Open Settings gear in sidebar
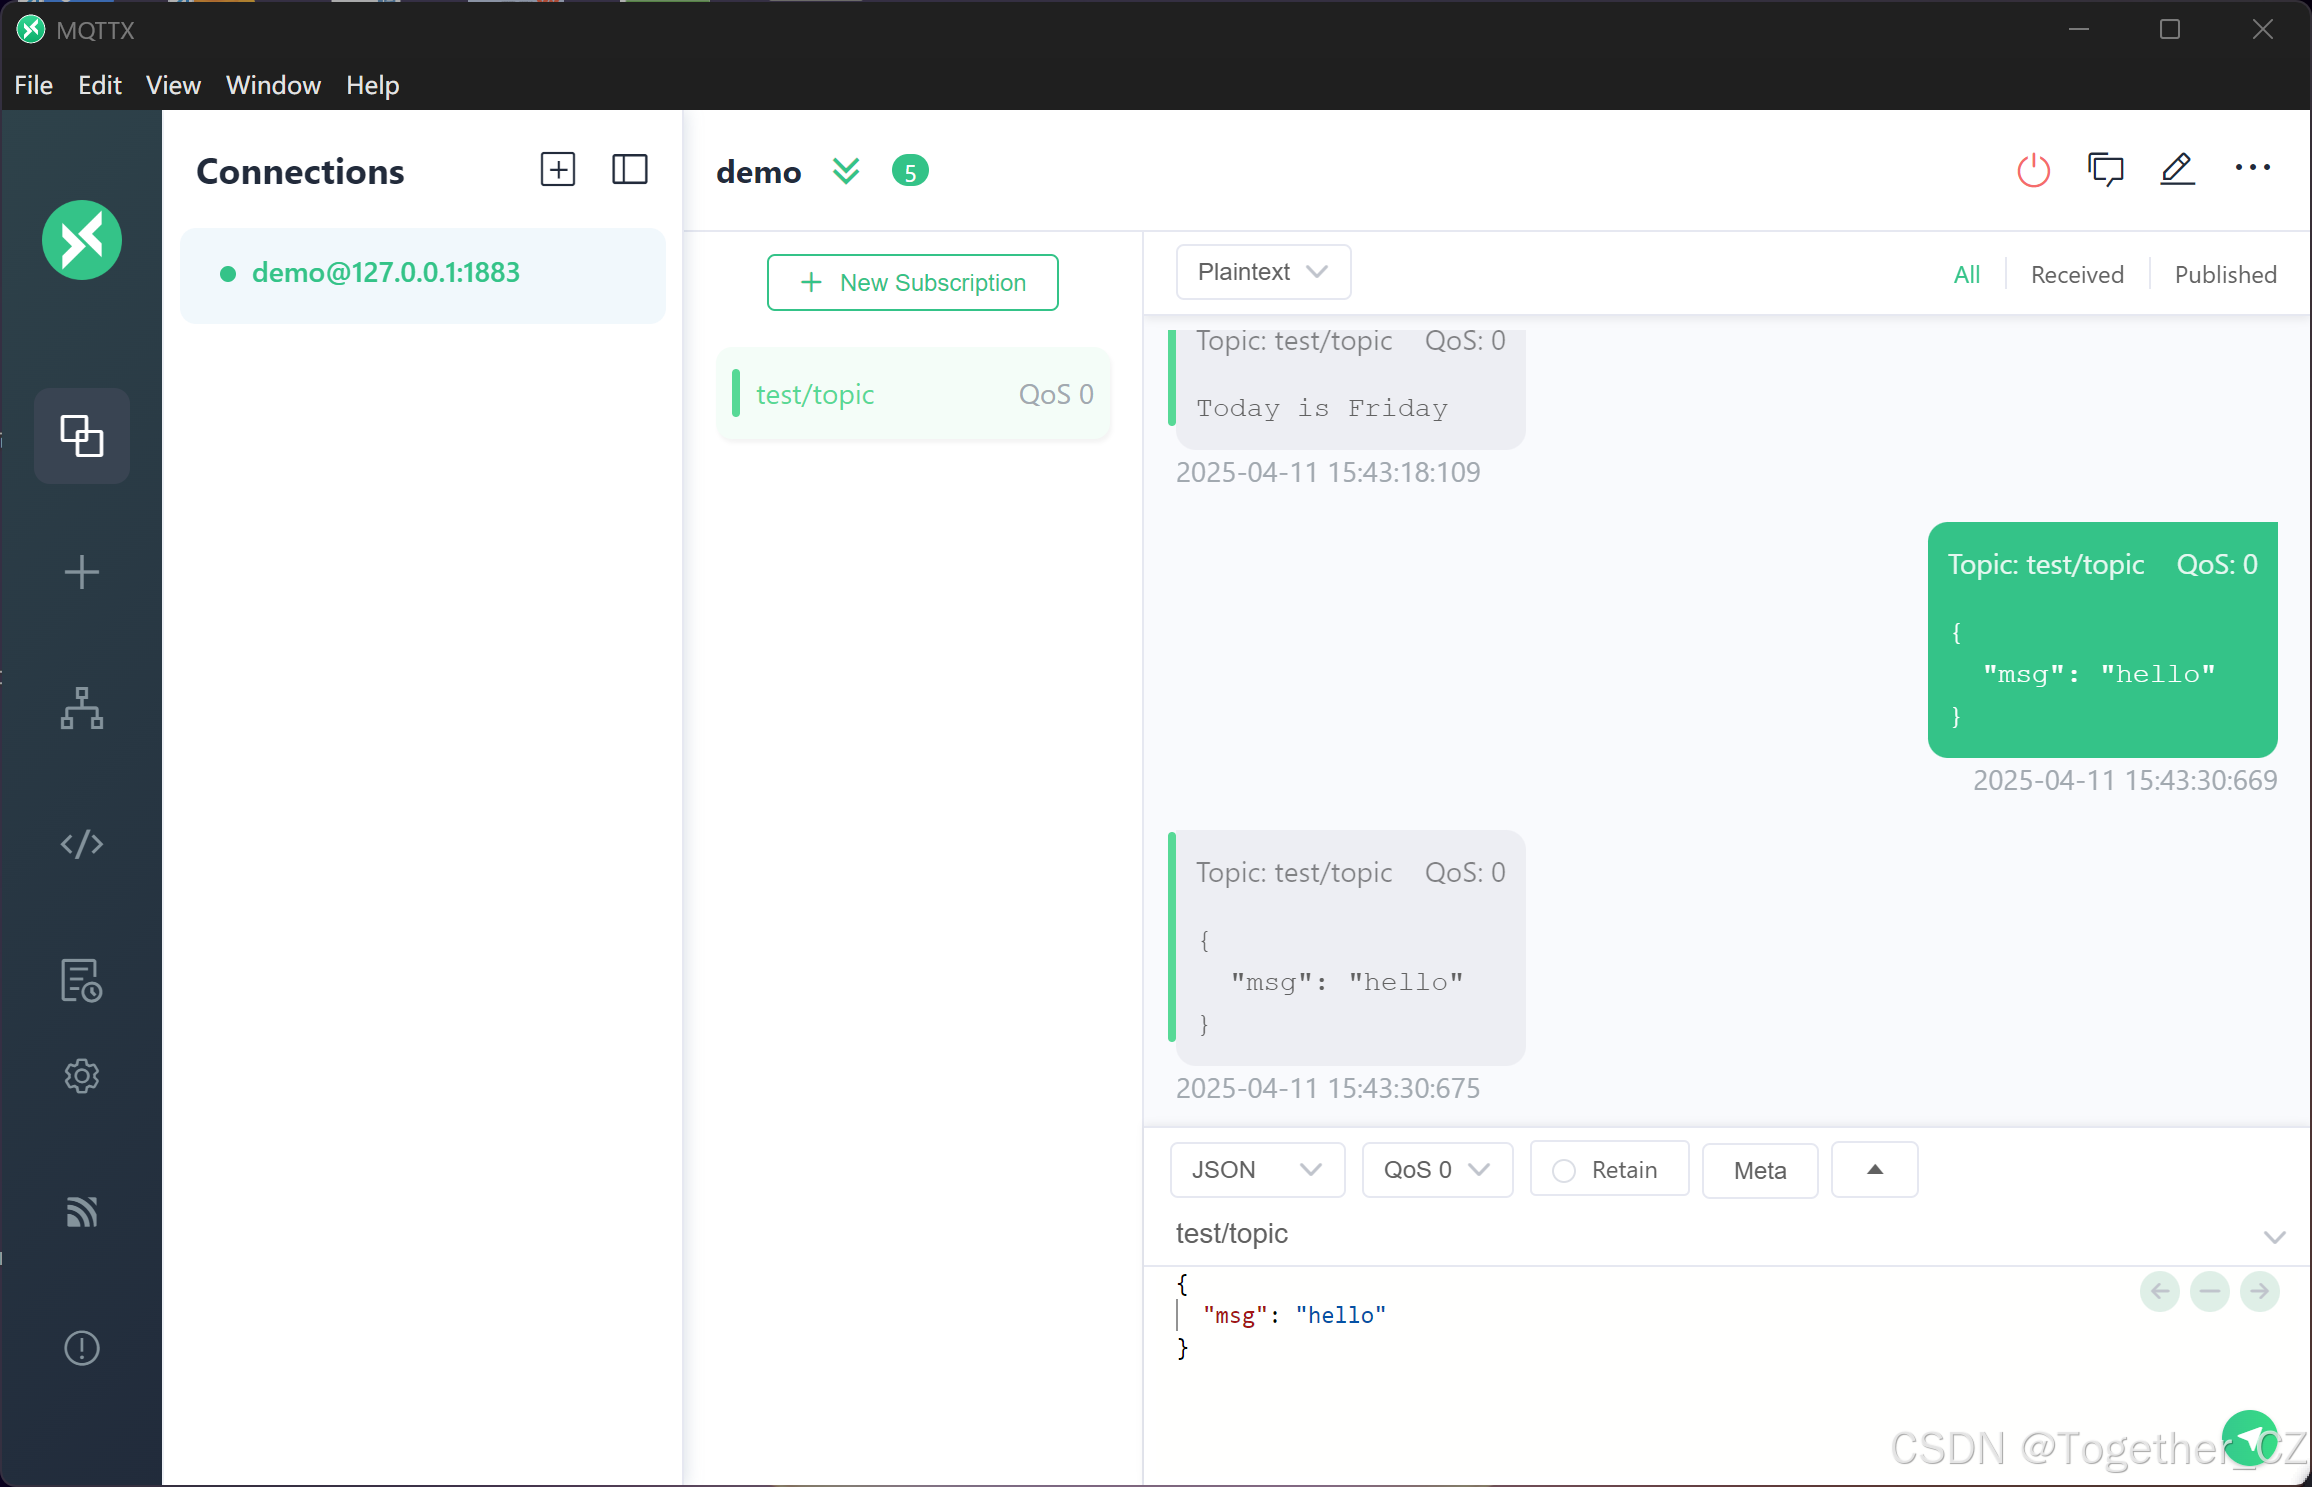The image size is (2312, 1487). (81, 1076)
